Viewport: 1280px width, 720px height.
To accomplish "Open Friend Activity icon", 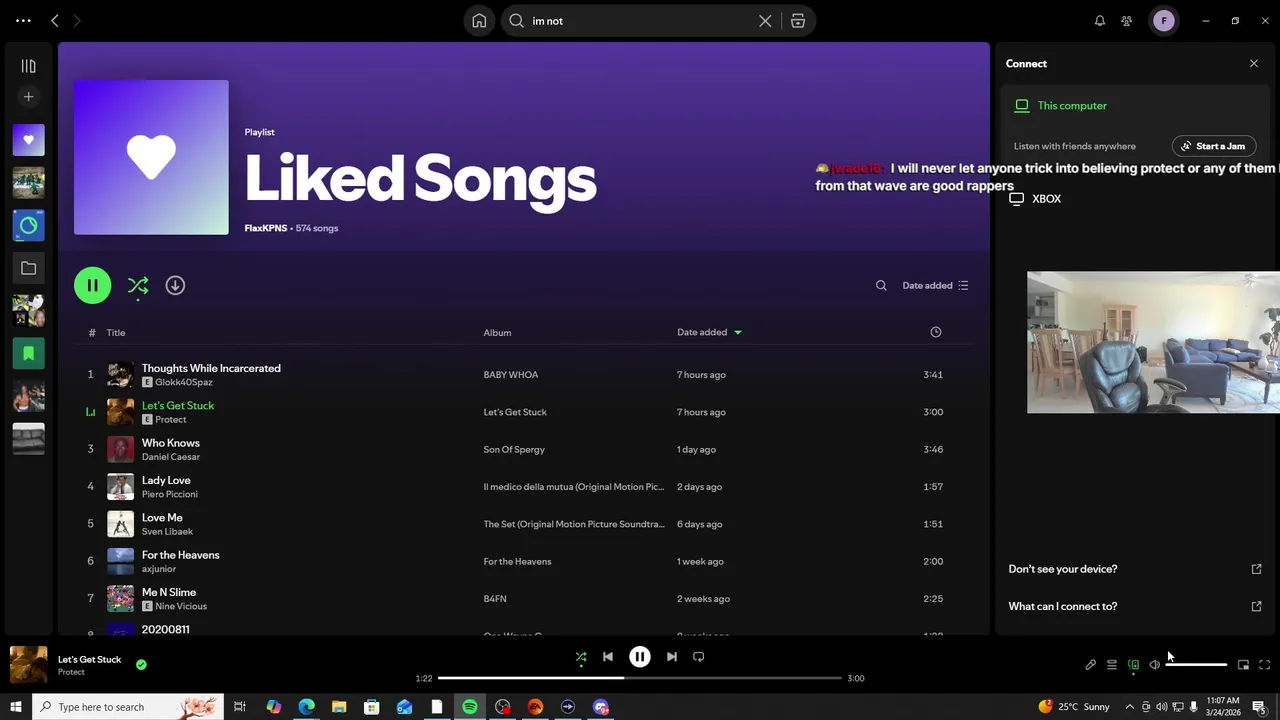I will pos(1127,21).
